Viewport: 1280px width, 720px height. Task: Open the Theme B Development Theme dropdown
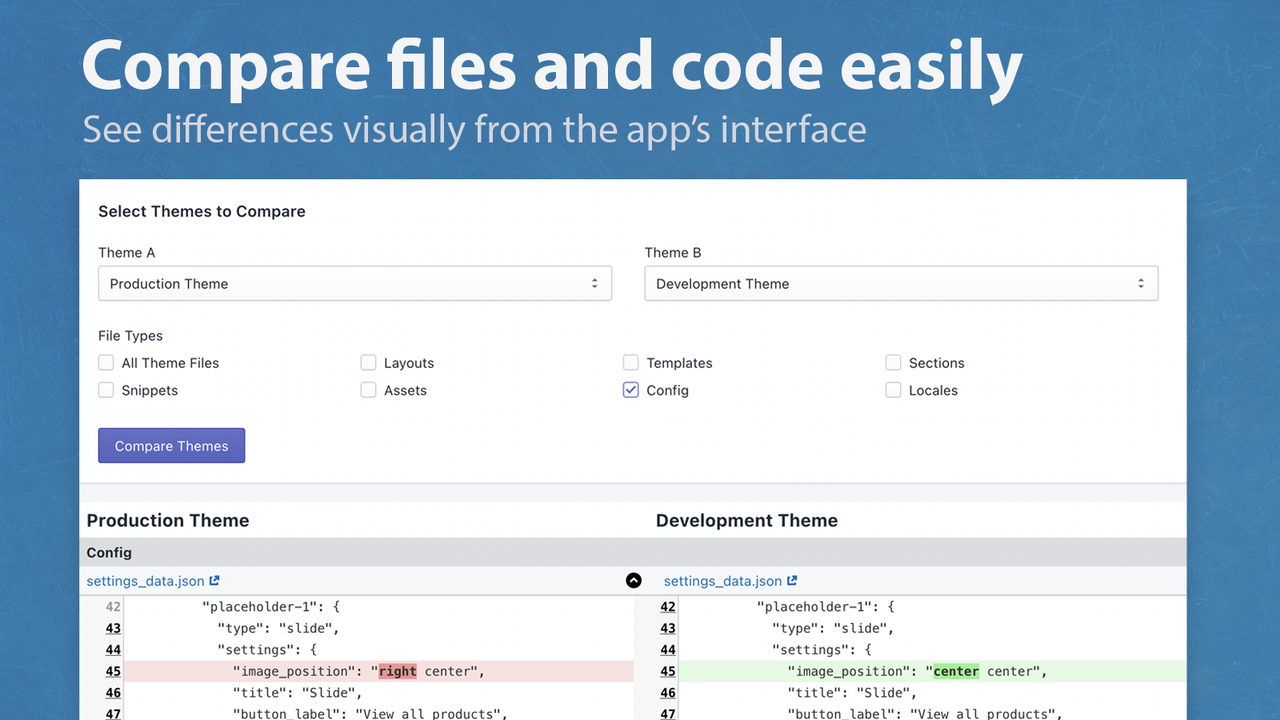[x=901, y=284]
